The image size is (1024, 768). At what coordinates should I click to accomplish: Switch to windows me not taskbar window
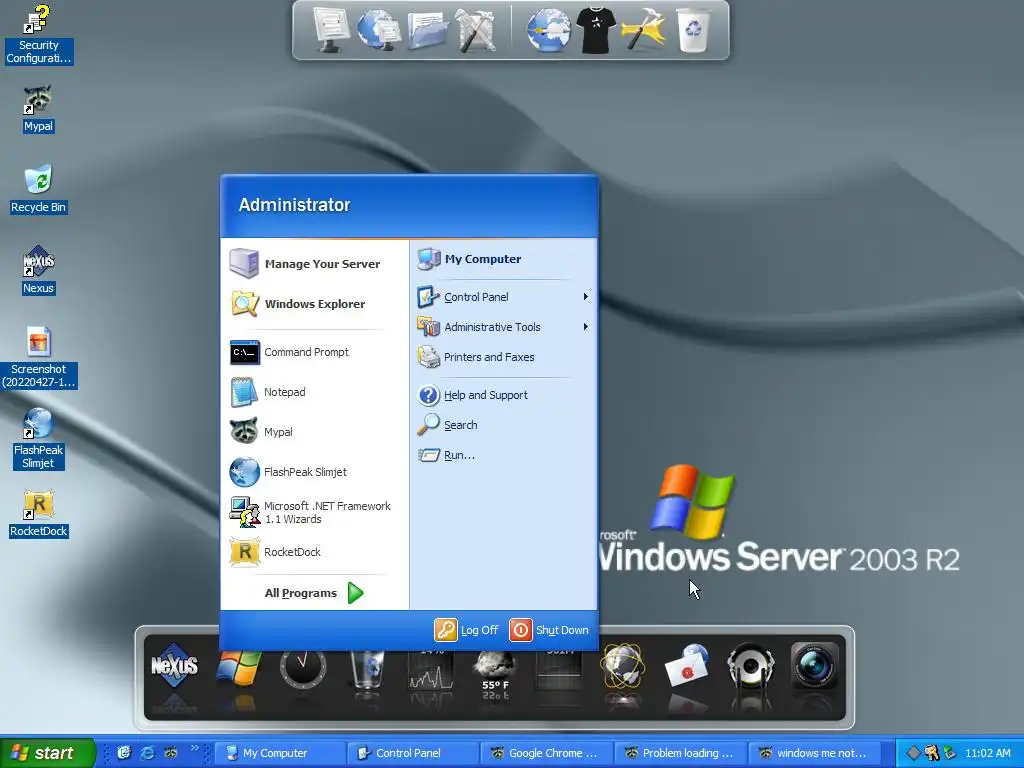click(x=814, y=753)
